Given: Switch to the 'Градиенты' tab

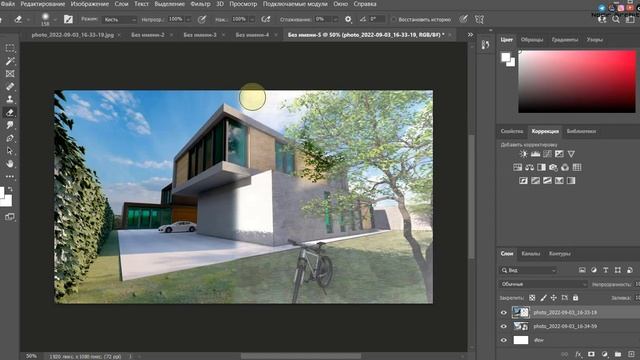Looking at the screenshot, I should pos(565,40).
